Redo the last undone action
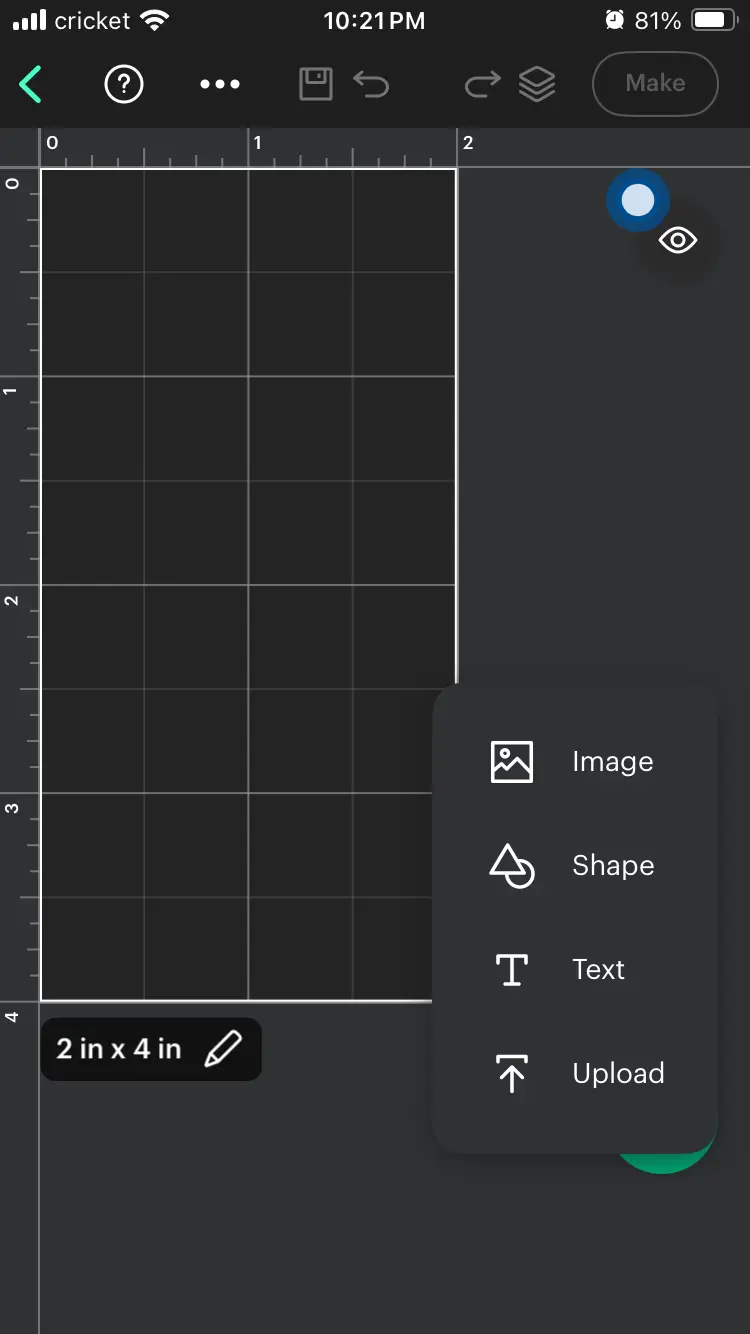 click(x=482, y=84)
